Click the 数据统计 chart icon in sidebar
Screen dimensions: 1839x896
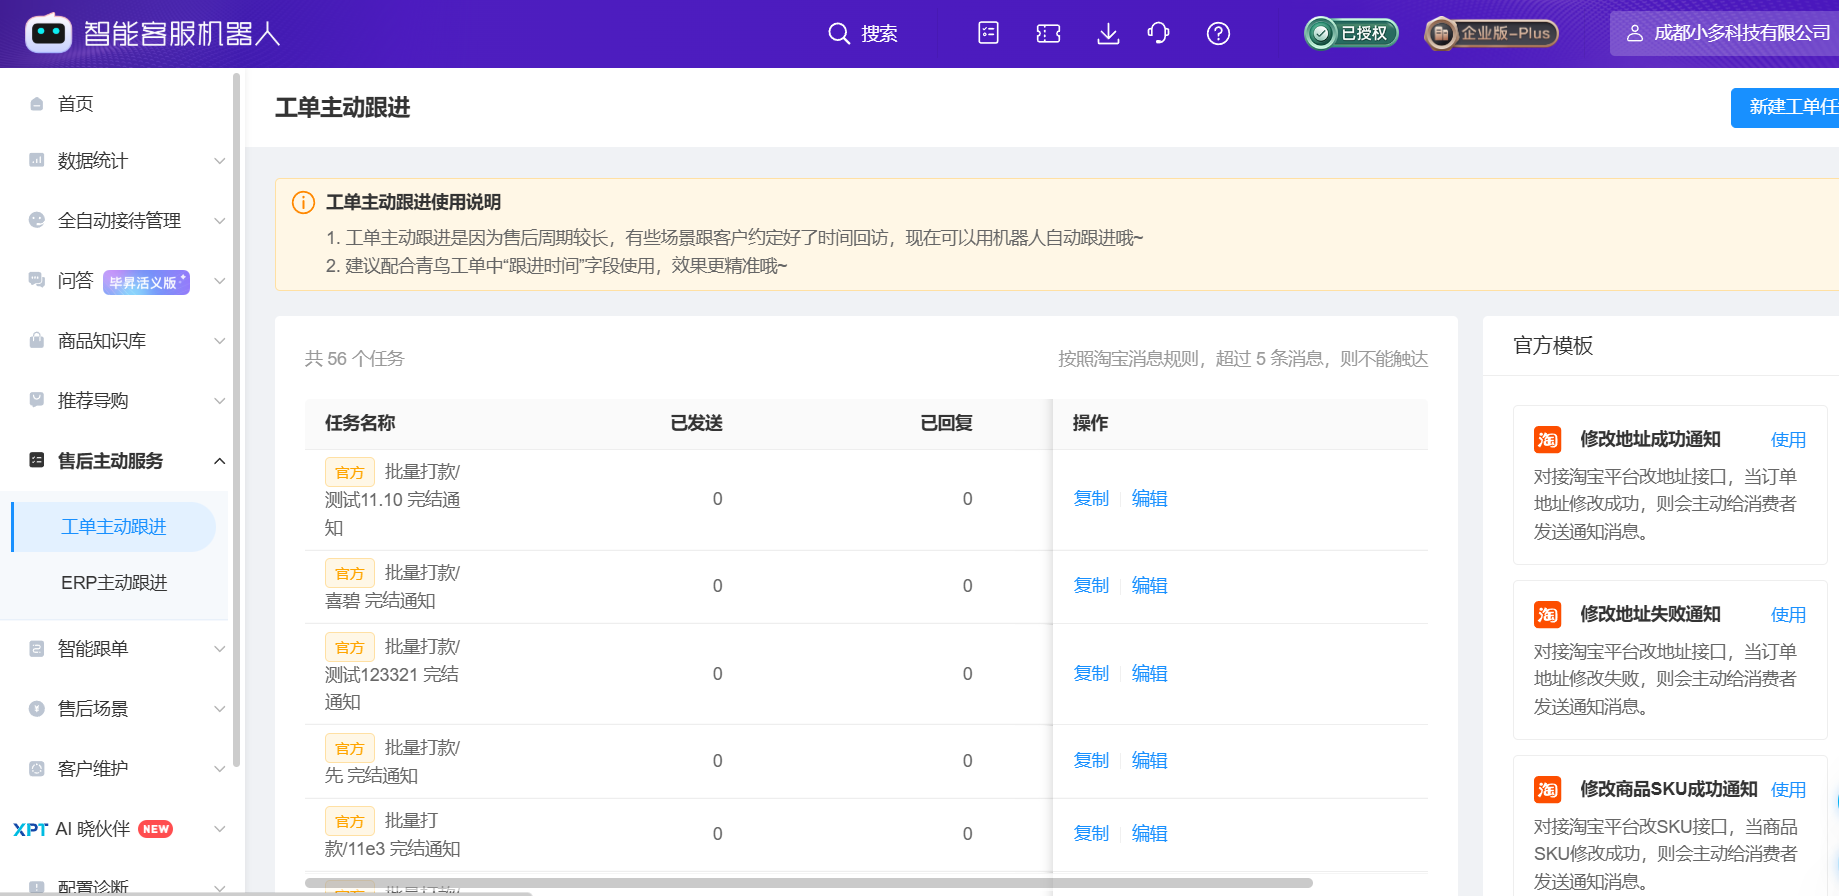(x=37, y=160)
